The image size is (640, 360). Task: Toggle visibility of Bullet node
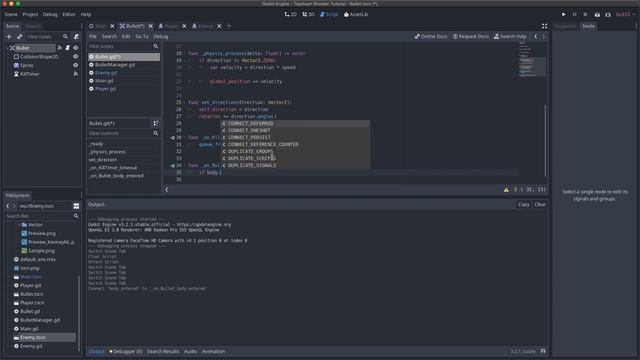76,48
